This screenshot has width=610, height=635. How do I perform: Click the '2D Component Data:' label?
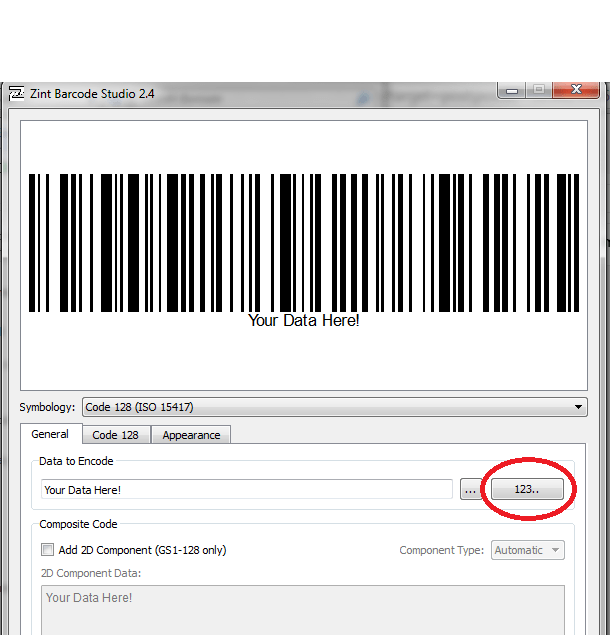(91, 573)
